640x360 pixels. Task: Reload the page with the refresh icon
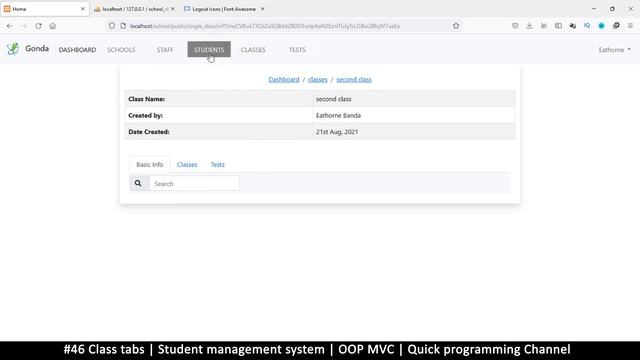(38, 26)
